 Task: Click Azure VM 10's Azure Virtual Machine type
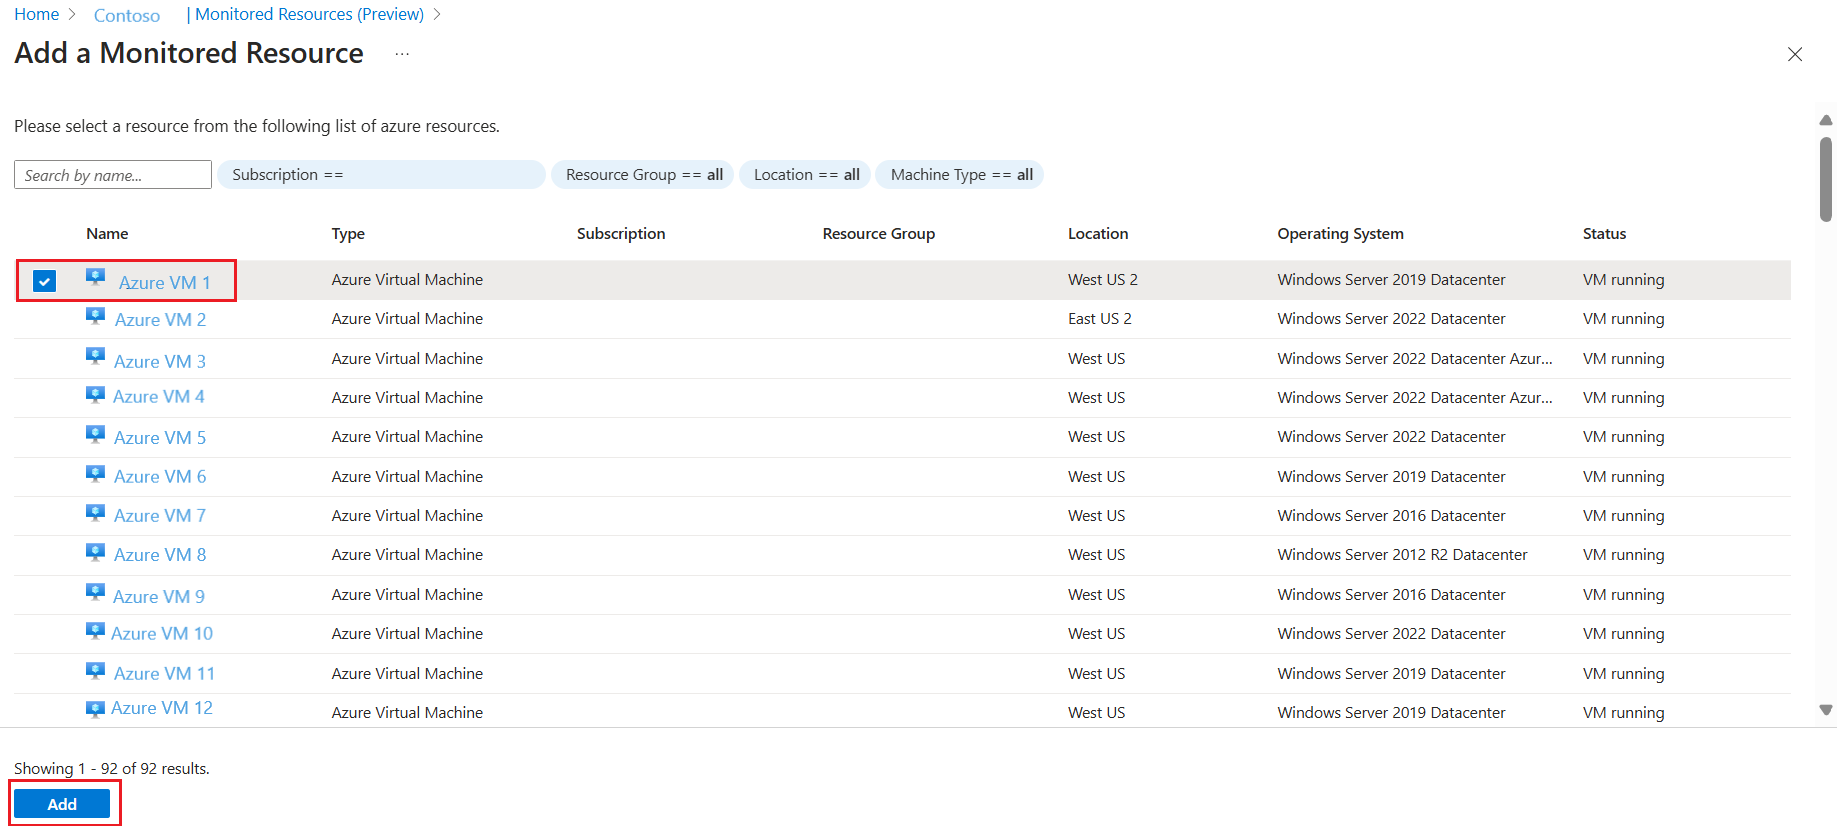coord(407,634)
